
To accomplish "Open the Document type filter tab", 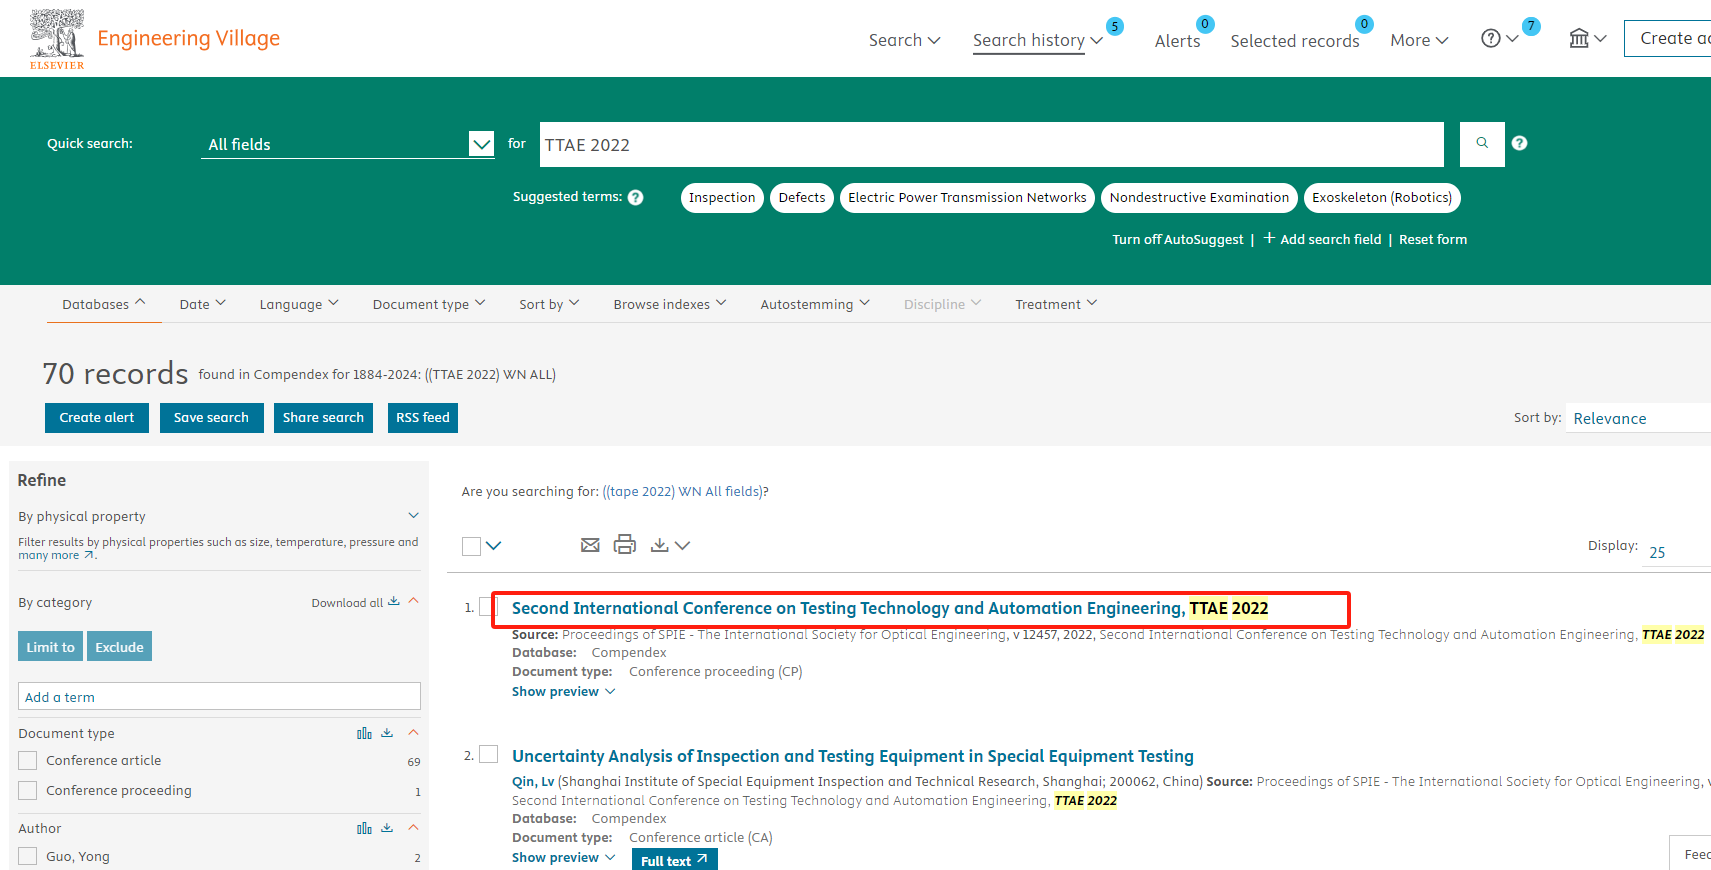I will 429,304.
